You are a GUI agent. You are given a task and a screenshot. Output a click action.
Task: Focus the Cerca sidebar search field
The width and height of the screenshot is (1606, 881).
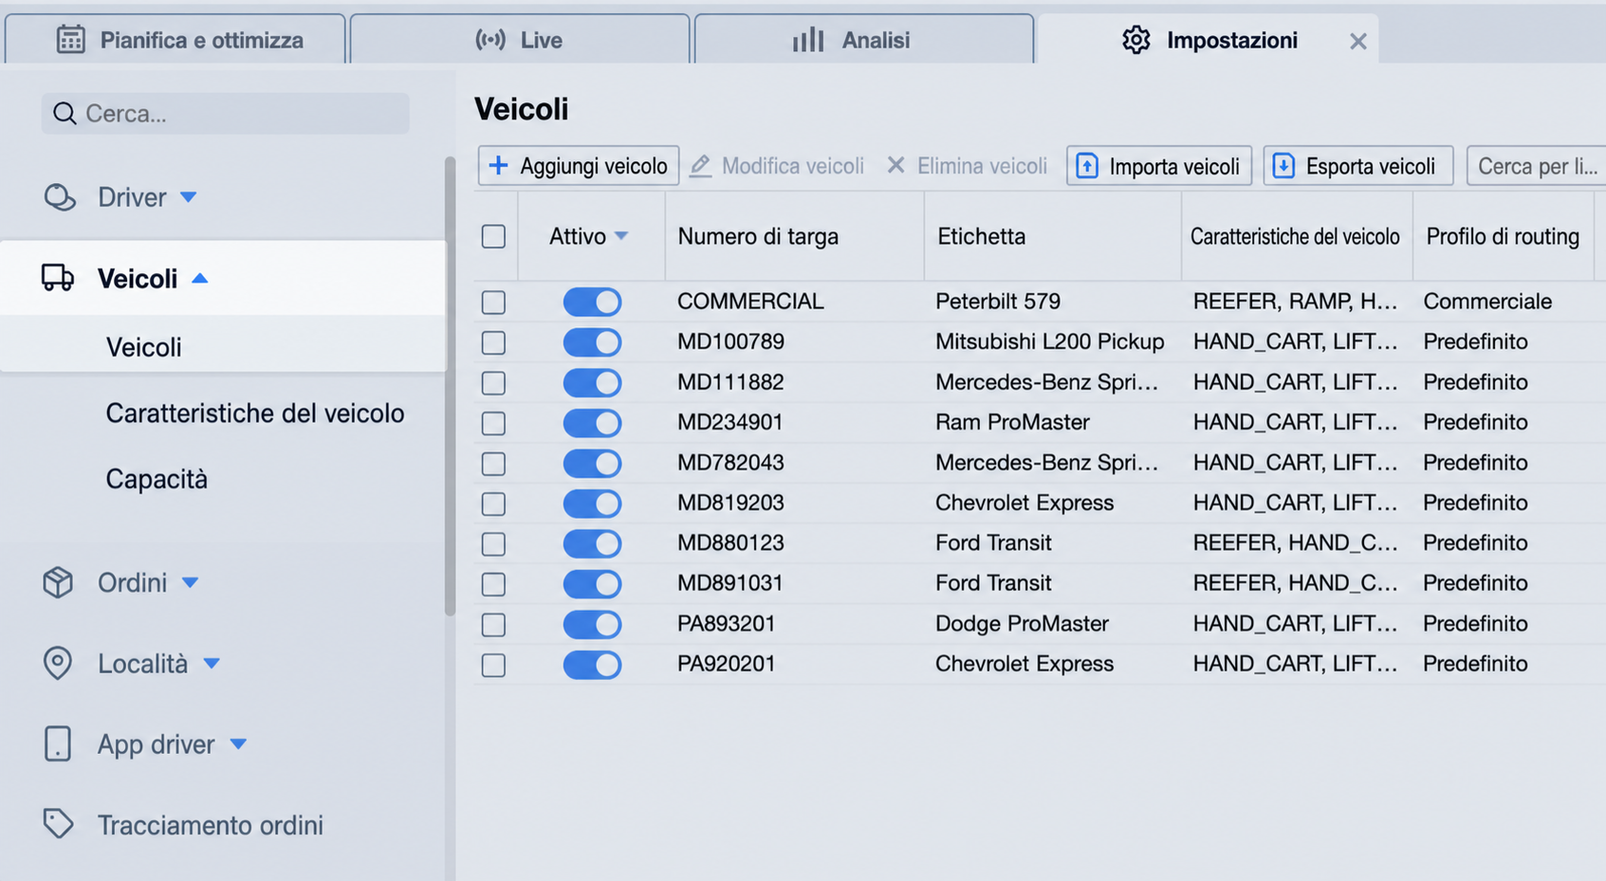pyautogui.click(x=226, y=114)
